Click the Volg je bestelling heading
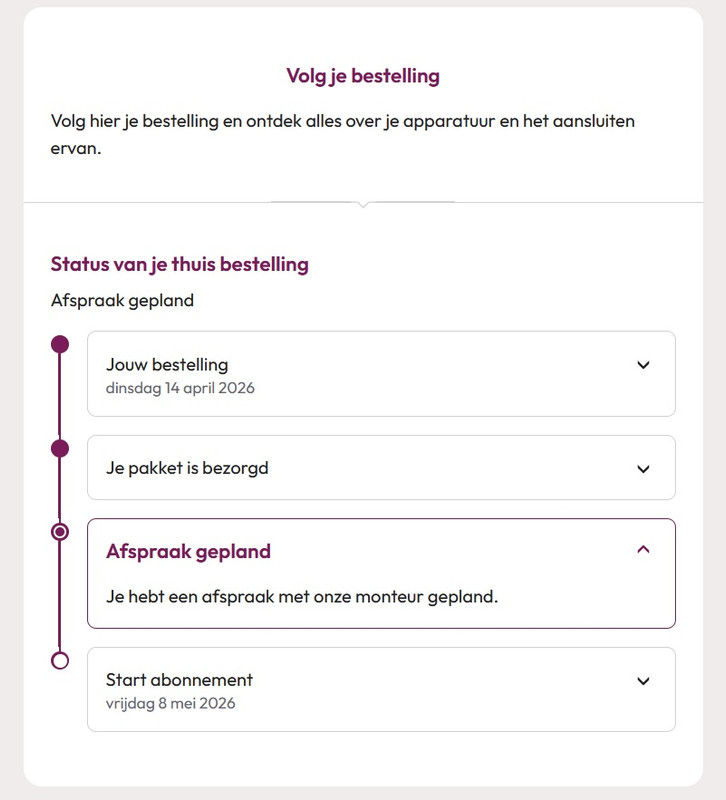Image resolution: width=726 pixels, height=800 pixels. pos(363,76)
